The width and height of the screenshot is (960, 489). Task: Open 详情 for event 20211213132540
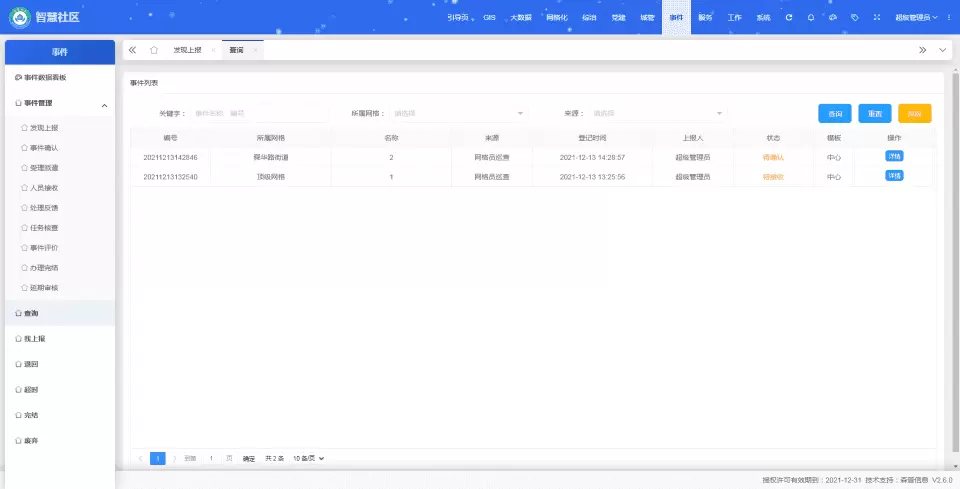click(x=894, y=176)
